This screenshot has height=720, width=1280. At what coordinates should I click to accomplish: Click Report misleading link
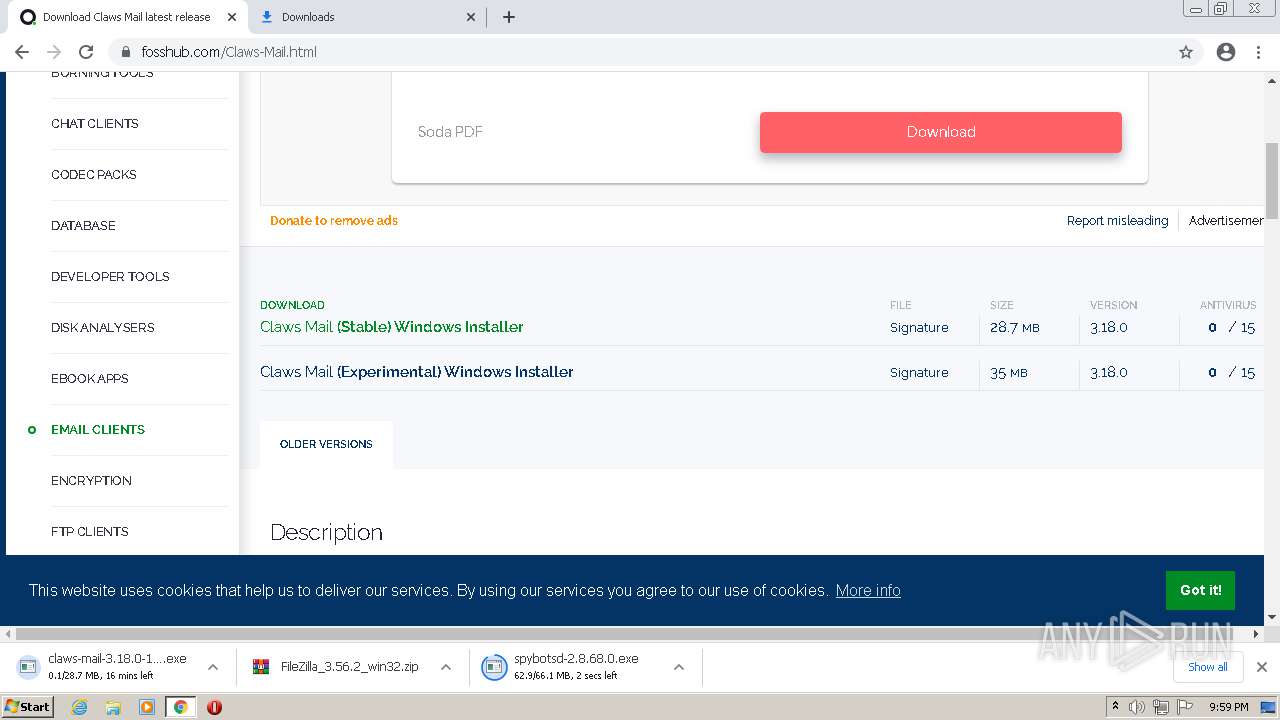[1117, 221]
